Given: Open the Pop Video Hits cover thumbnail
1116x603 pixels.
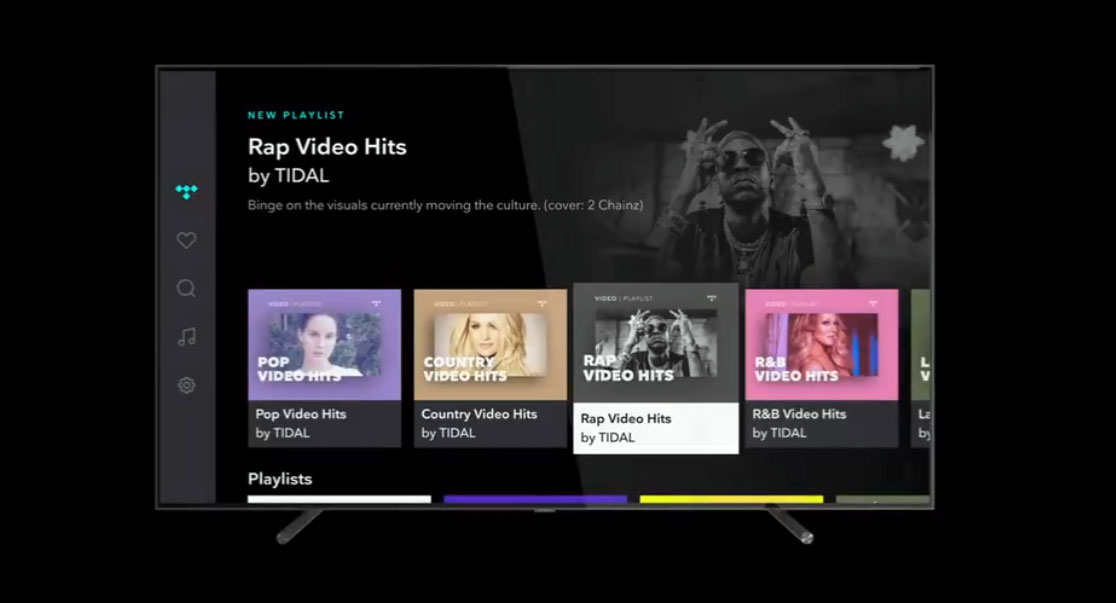Looking at the screenshot, I should point(324,345).
